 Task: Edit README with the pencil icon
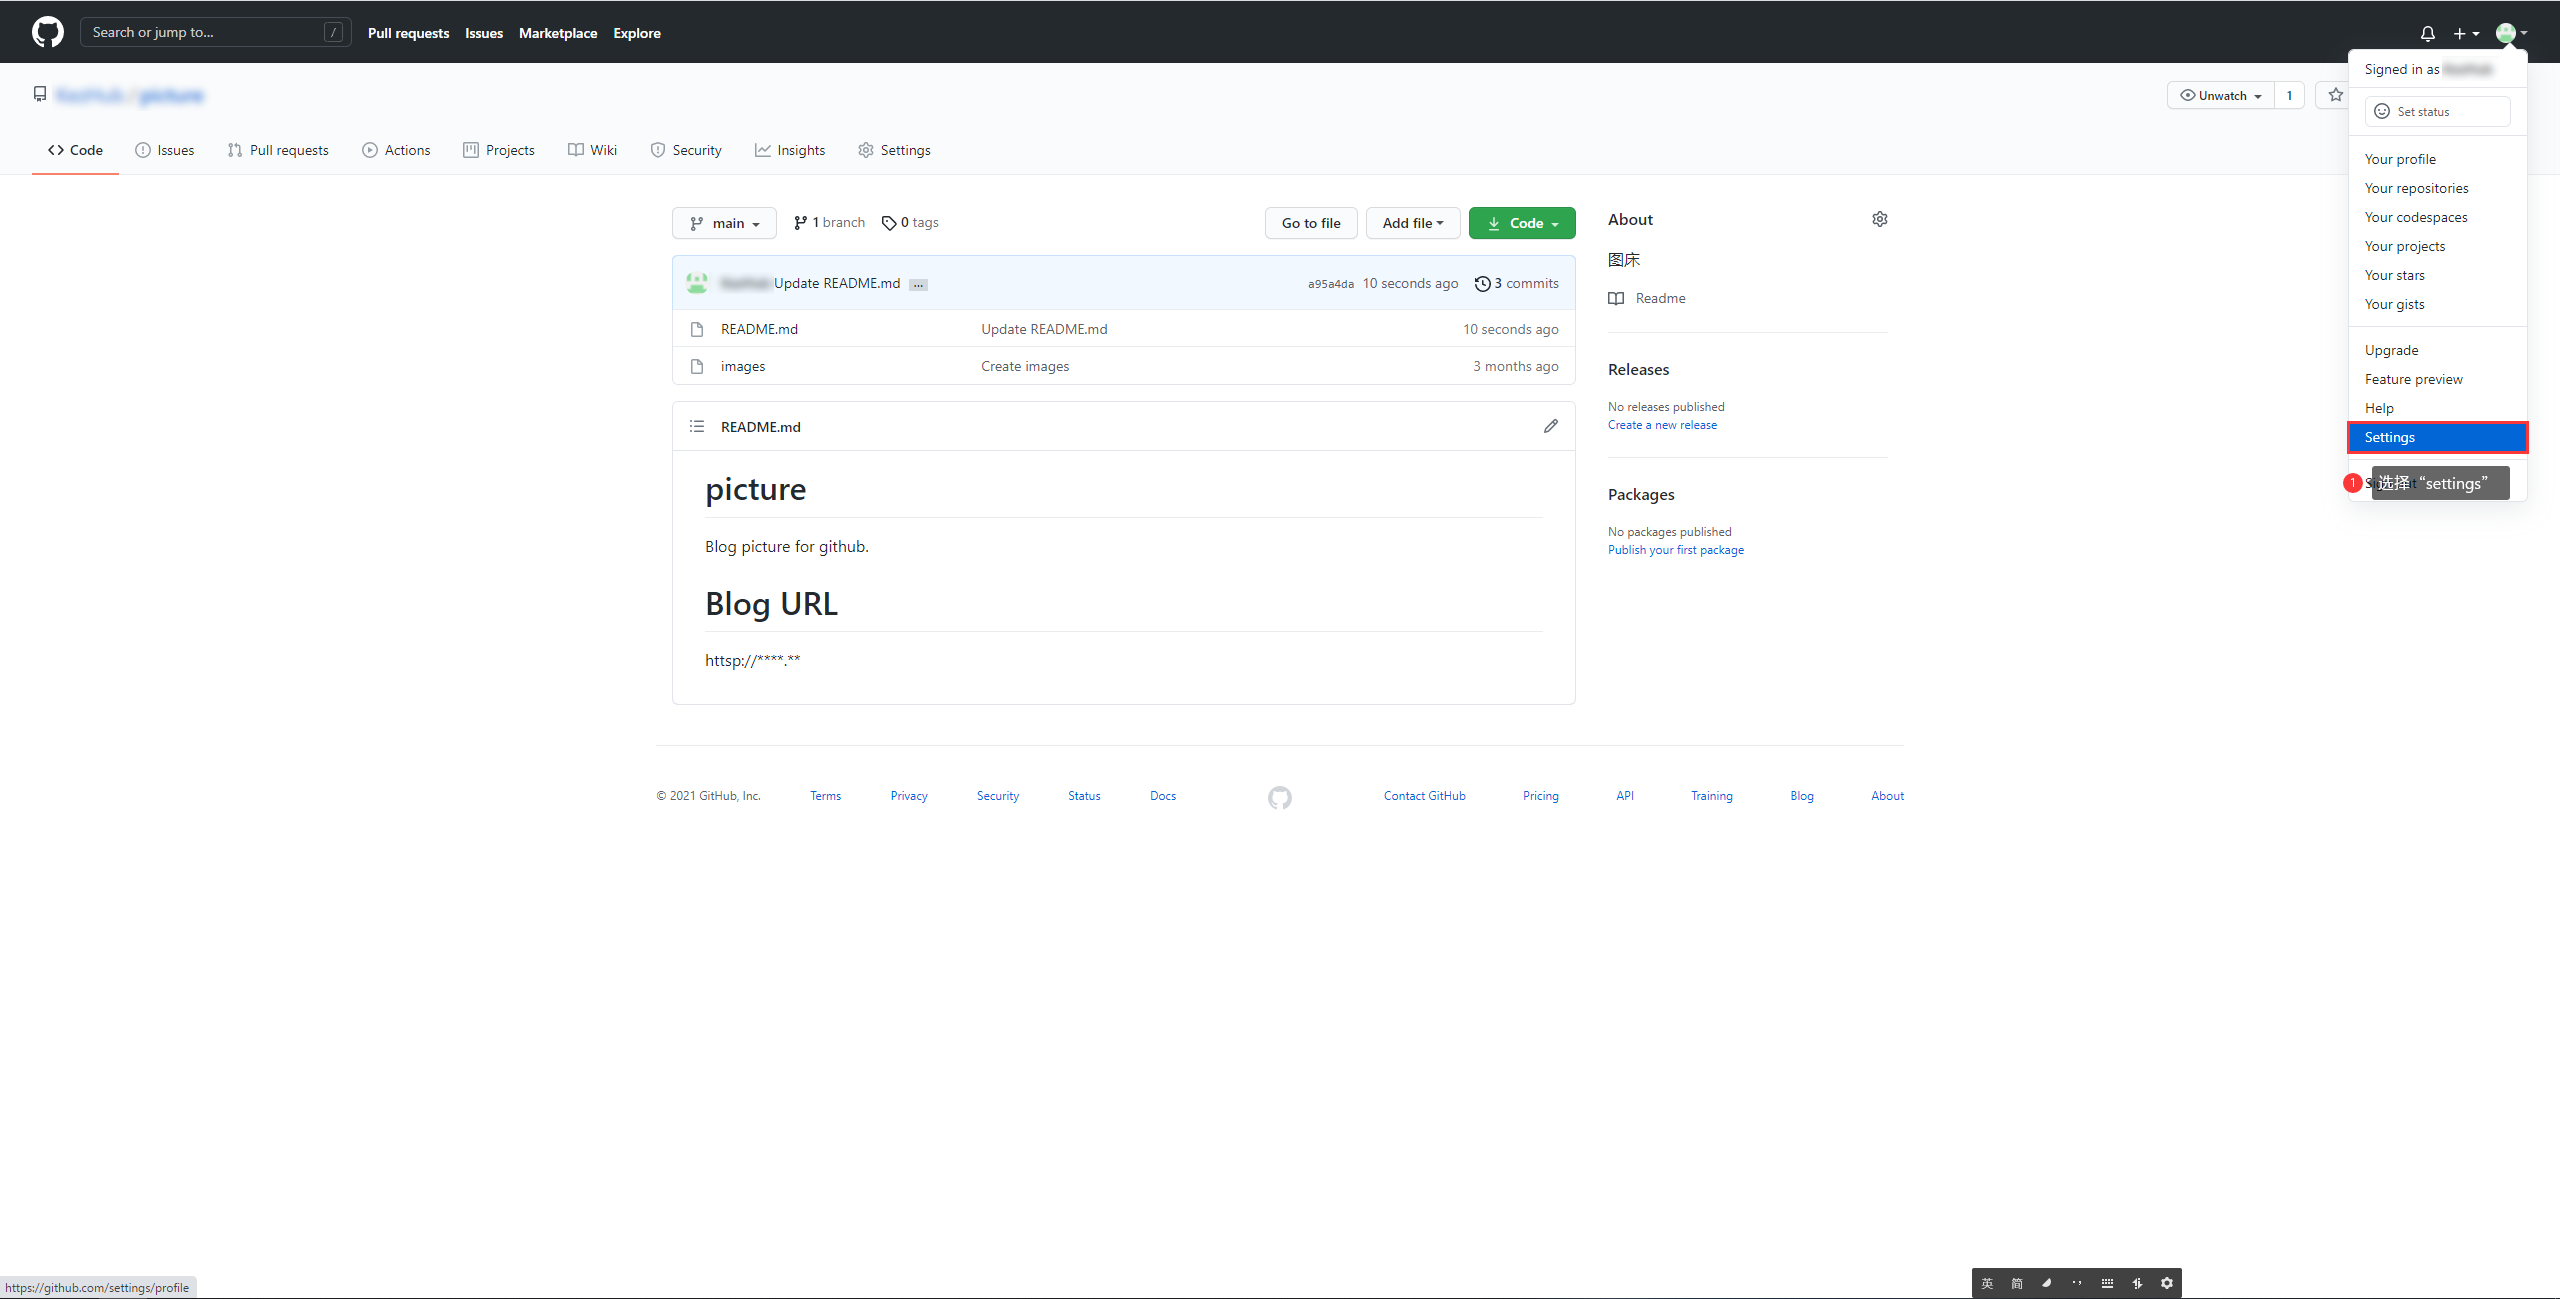[1551, 426]
